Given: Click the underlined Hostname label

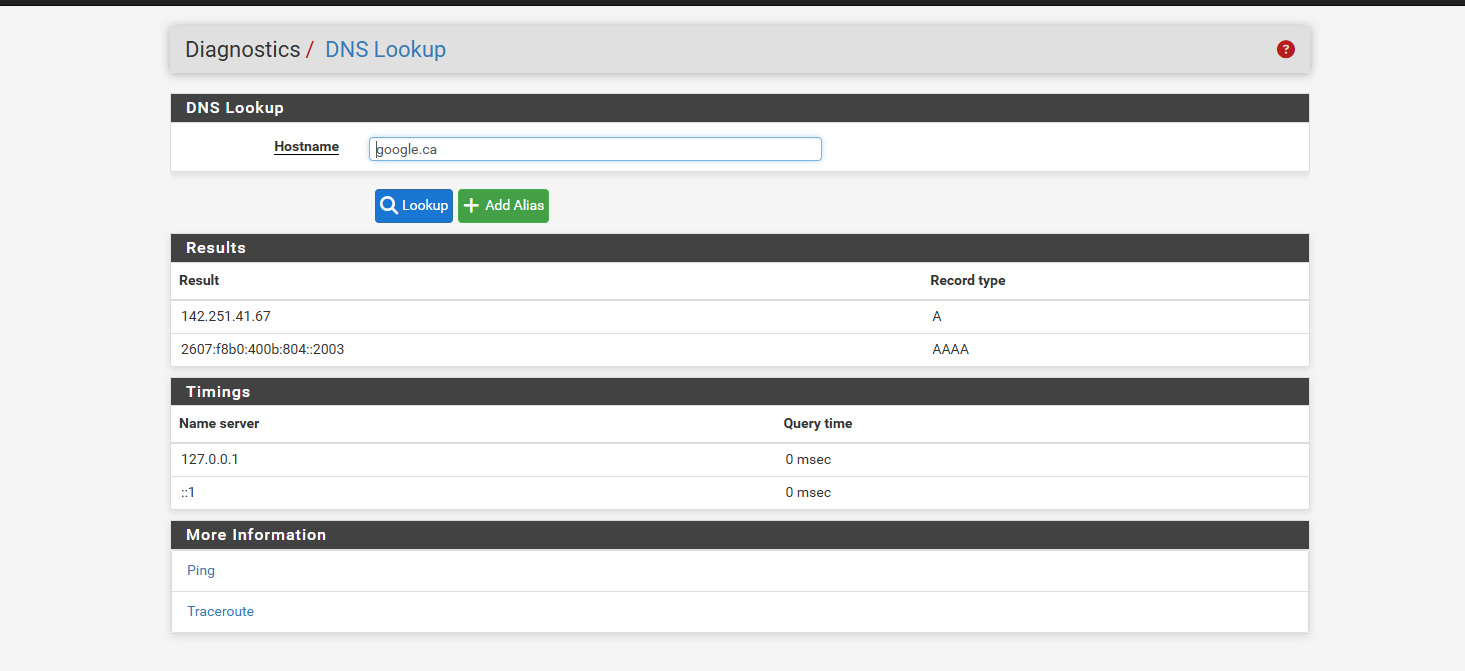Looking at the screenshot, I should click(306, 147).
